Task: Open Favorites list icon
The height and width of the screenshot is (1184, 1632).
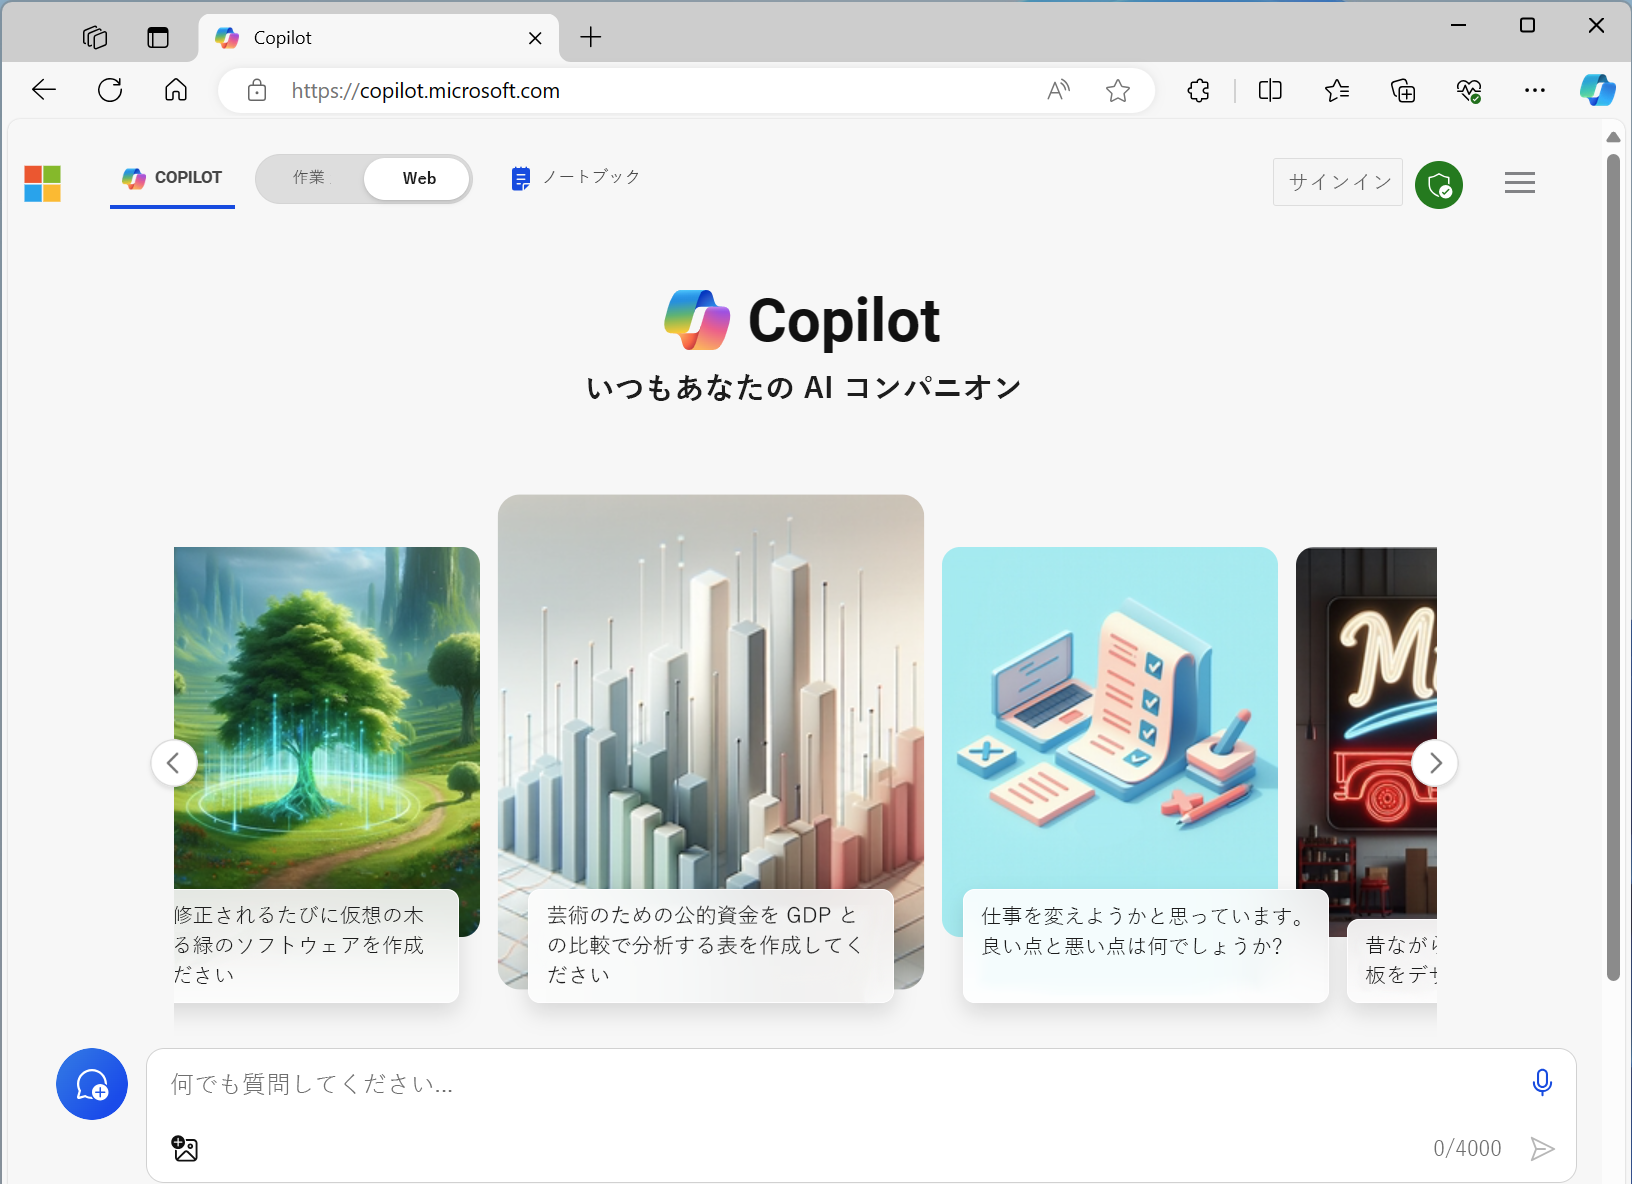Action: 1337,90
